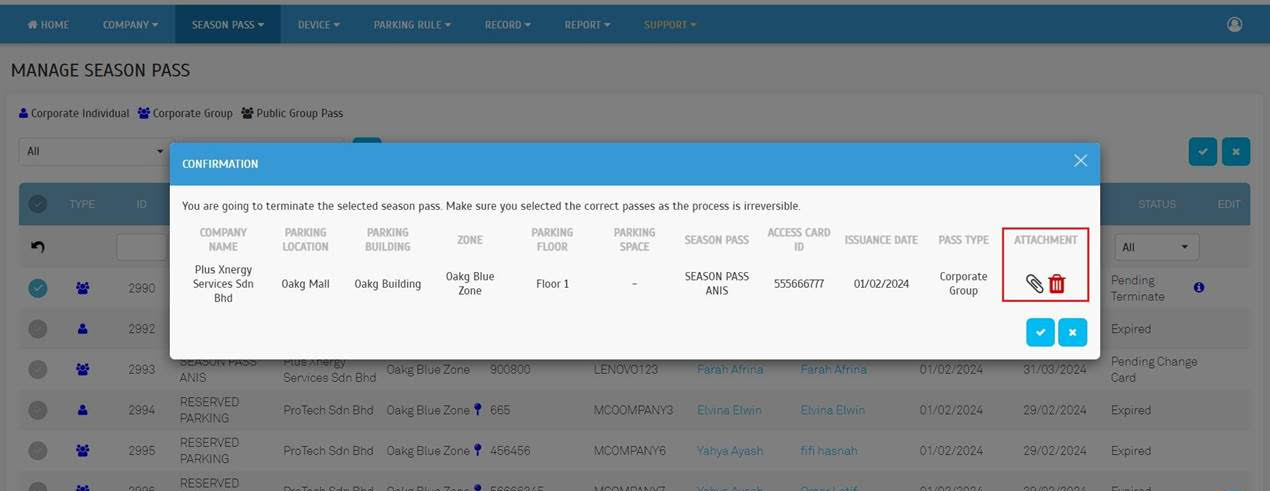
Task: Expand the 'All' pass type dropdown
Action: [x=95, y=151]
